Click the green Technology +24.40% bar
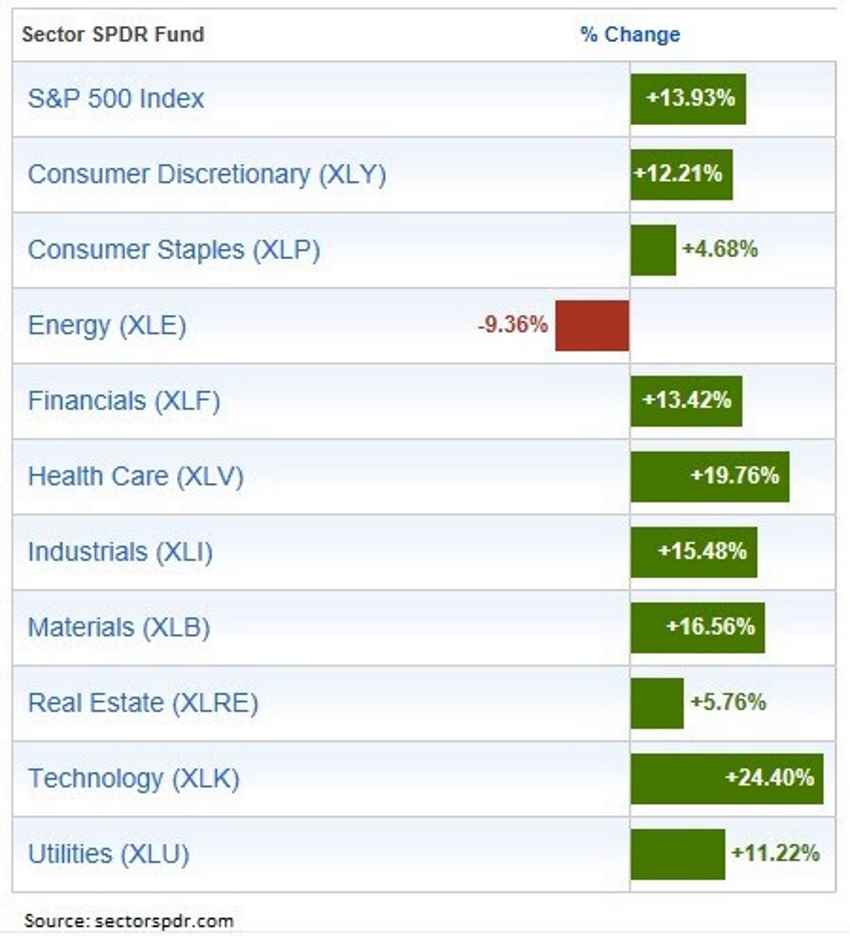 click(726, 778)
